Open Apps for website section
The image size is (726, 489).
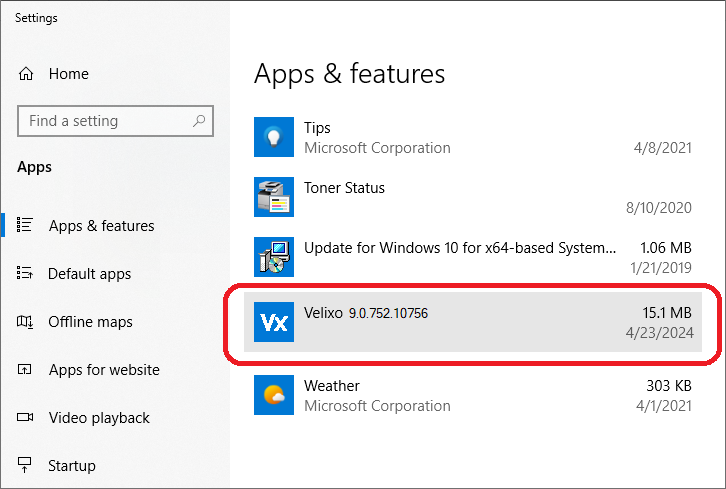pyautogui.click(x=104, y=370)
